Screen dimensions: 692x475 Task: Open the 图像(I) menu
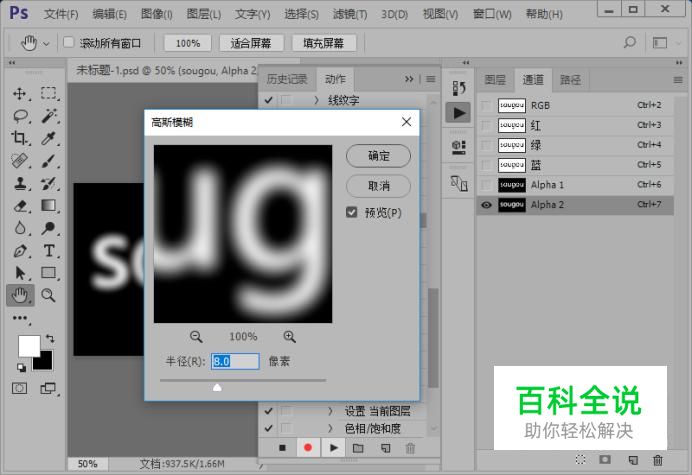click(x=157, y=14)
